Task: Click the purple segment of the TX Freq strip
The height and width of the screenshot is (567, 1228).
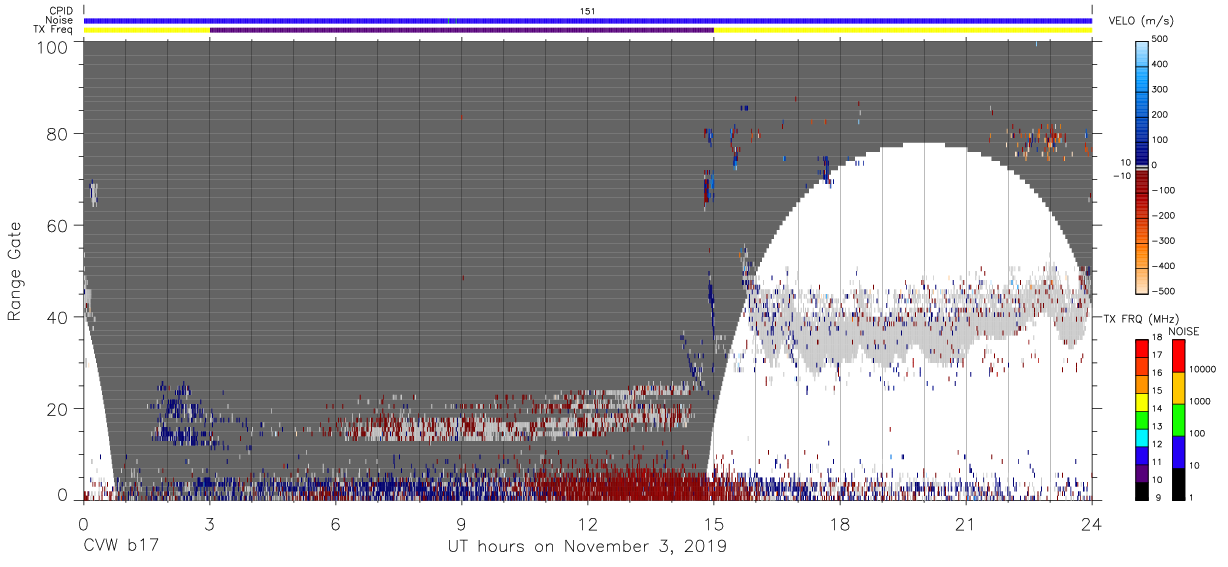Action: point(462,30)
